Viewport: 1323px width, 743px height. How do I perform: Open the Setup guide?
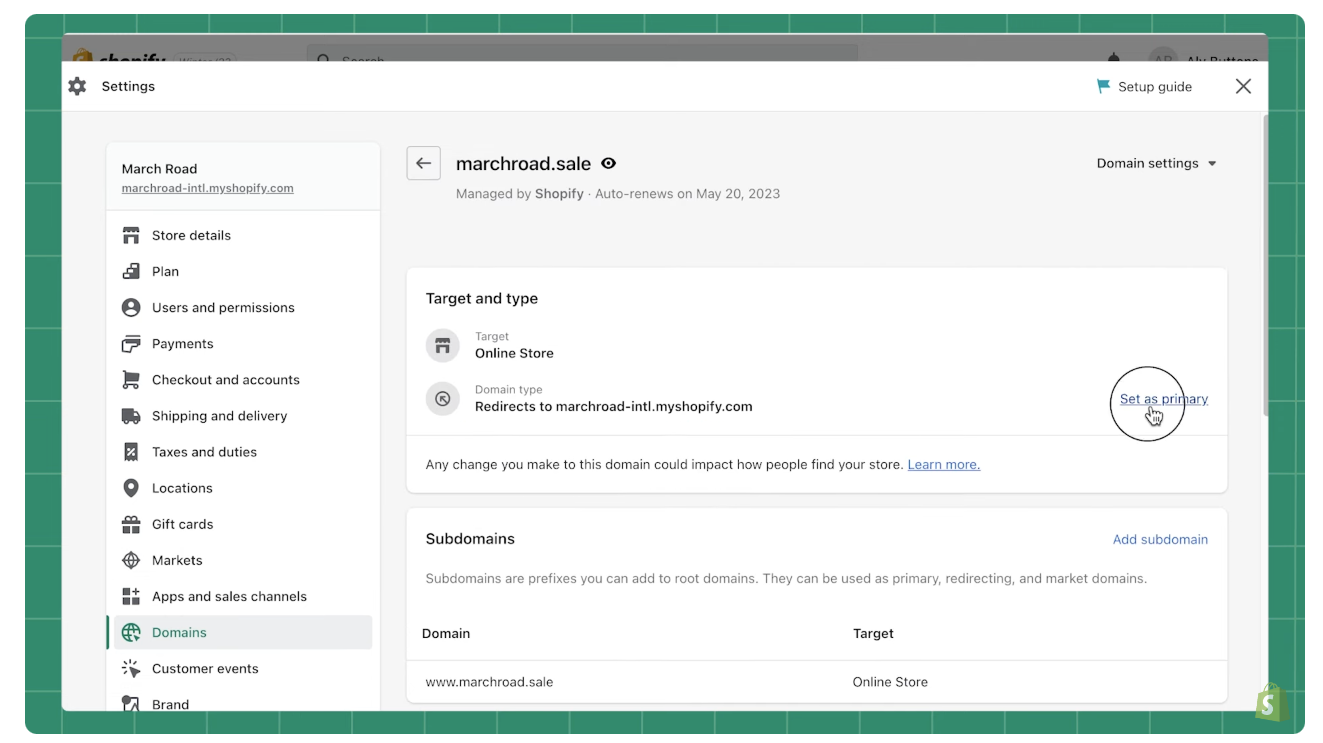[1144, 87]
